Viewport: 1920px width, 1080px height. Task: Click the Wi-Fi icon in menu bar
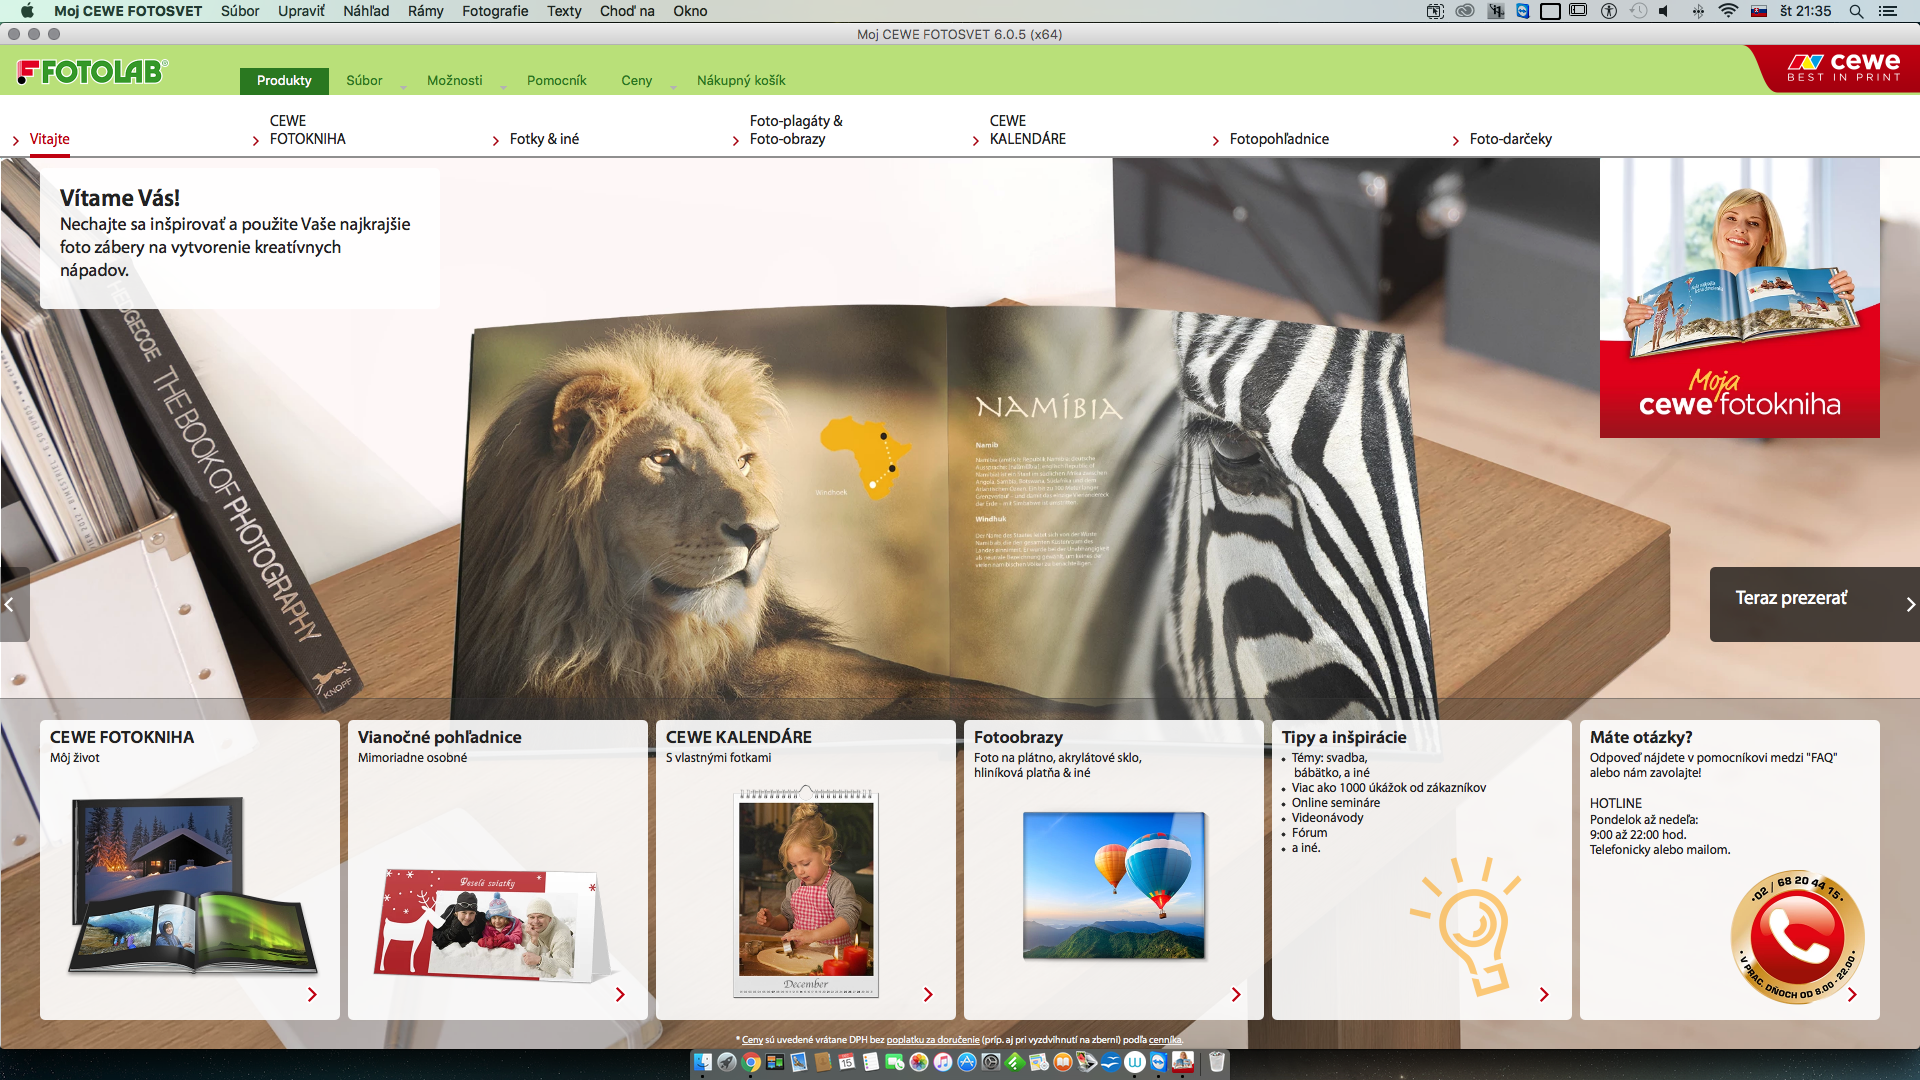pyautogui.click(x=1728, y=11)
